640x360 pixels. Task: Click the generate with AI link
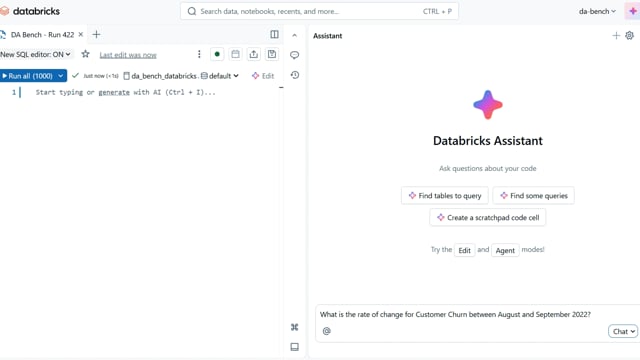(x=114, y=92)
